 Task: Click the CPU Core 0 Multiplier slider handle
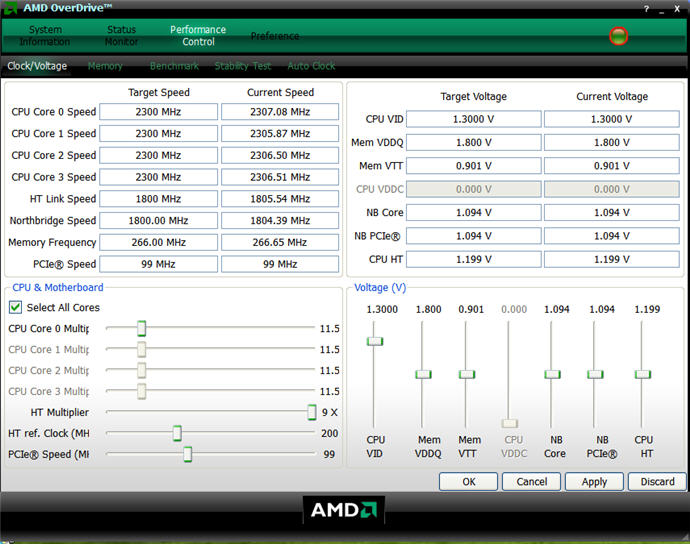[x=141, y=328]
